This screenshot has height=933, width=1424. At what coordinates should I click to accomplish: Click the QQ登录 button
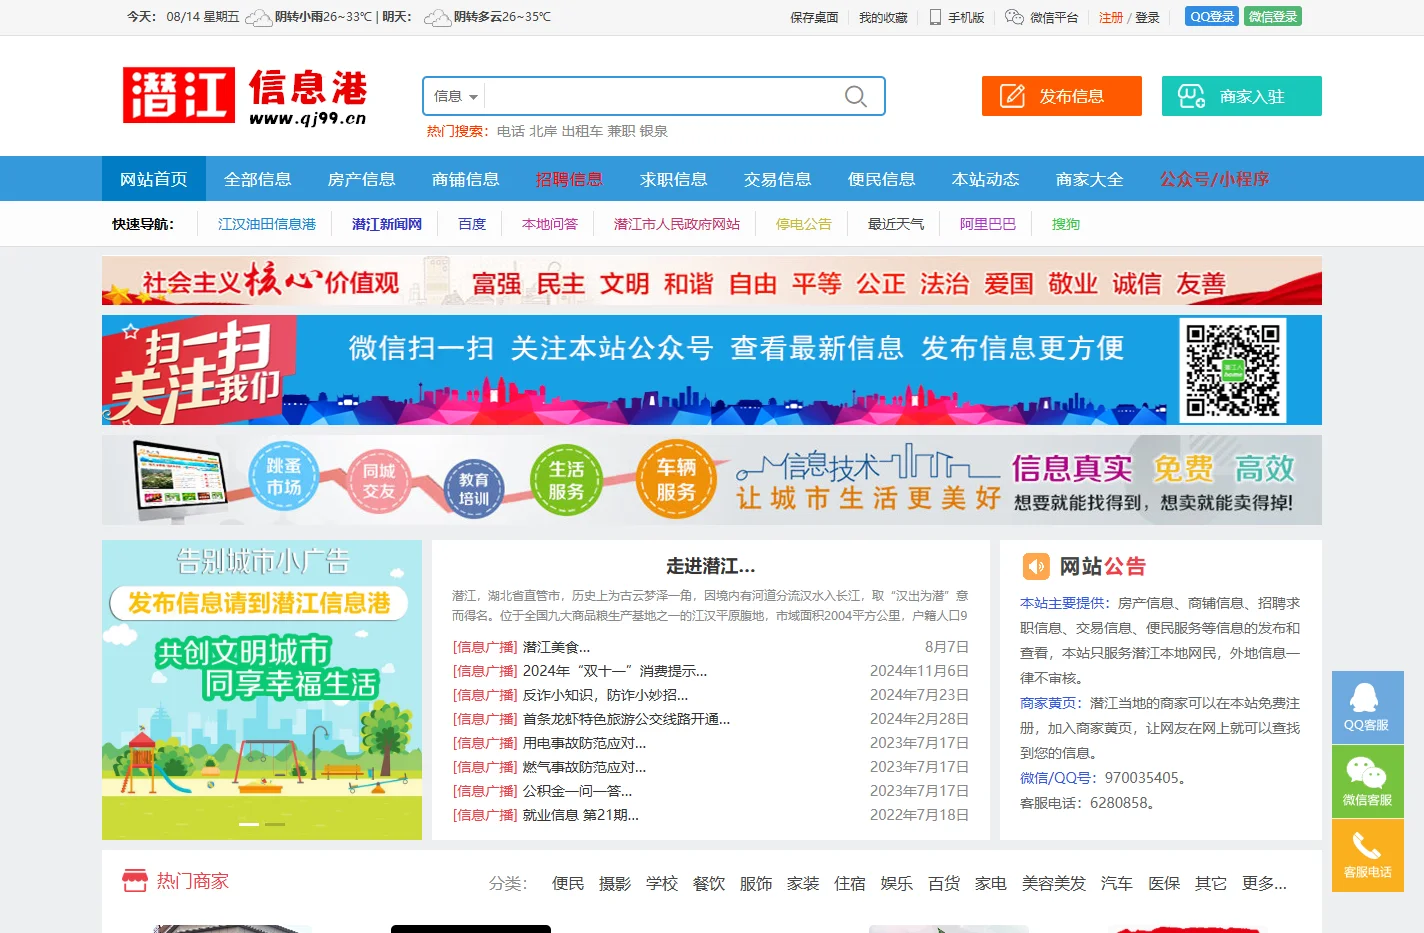(x=1212, y=16)
